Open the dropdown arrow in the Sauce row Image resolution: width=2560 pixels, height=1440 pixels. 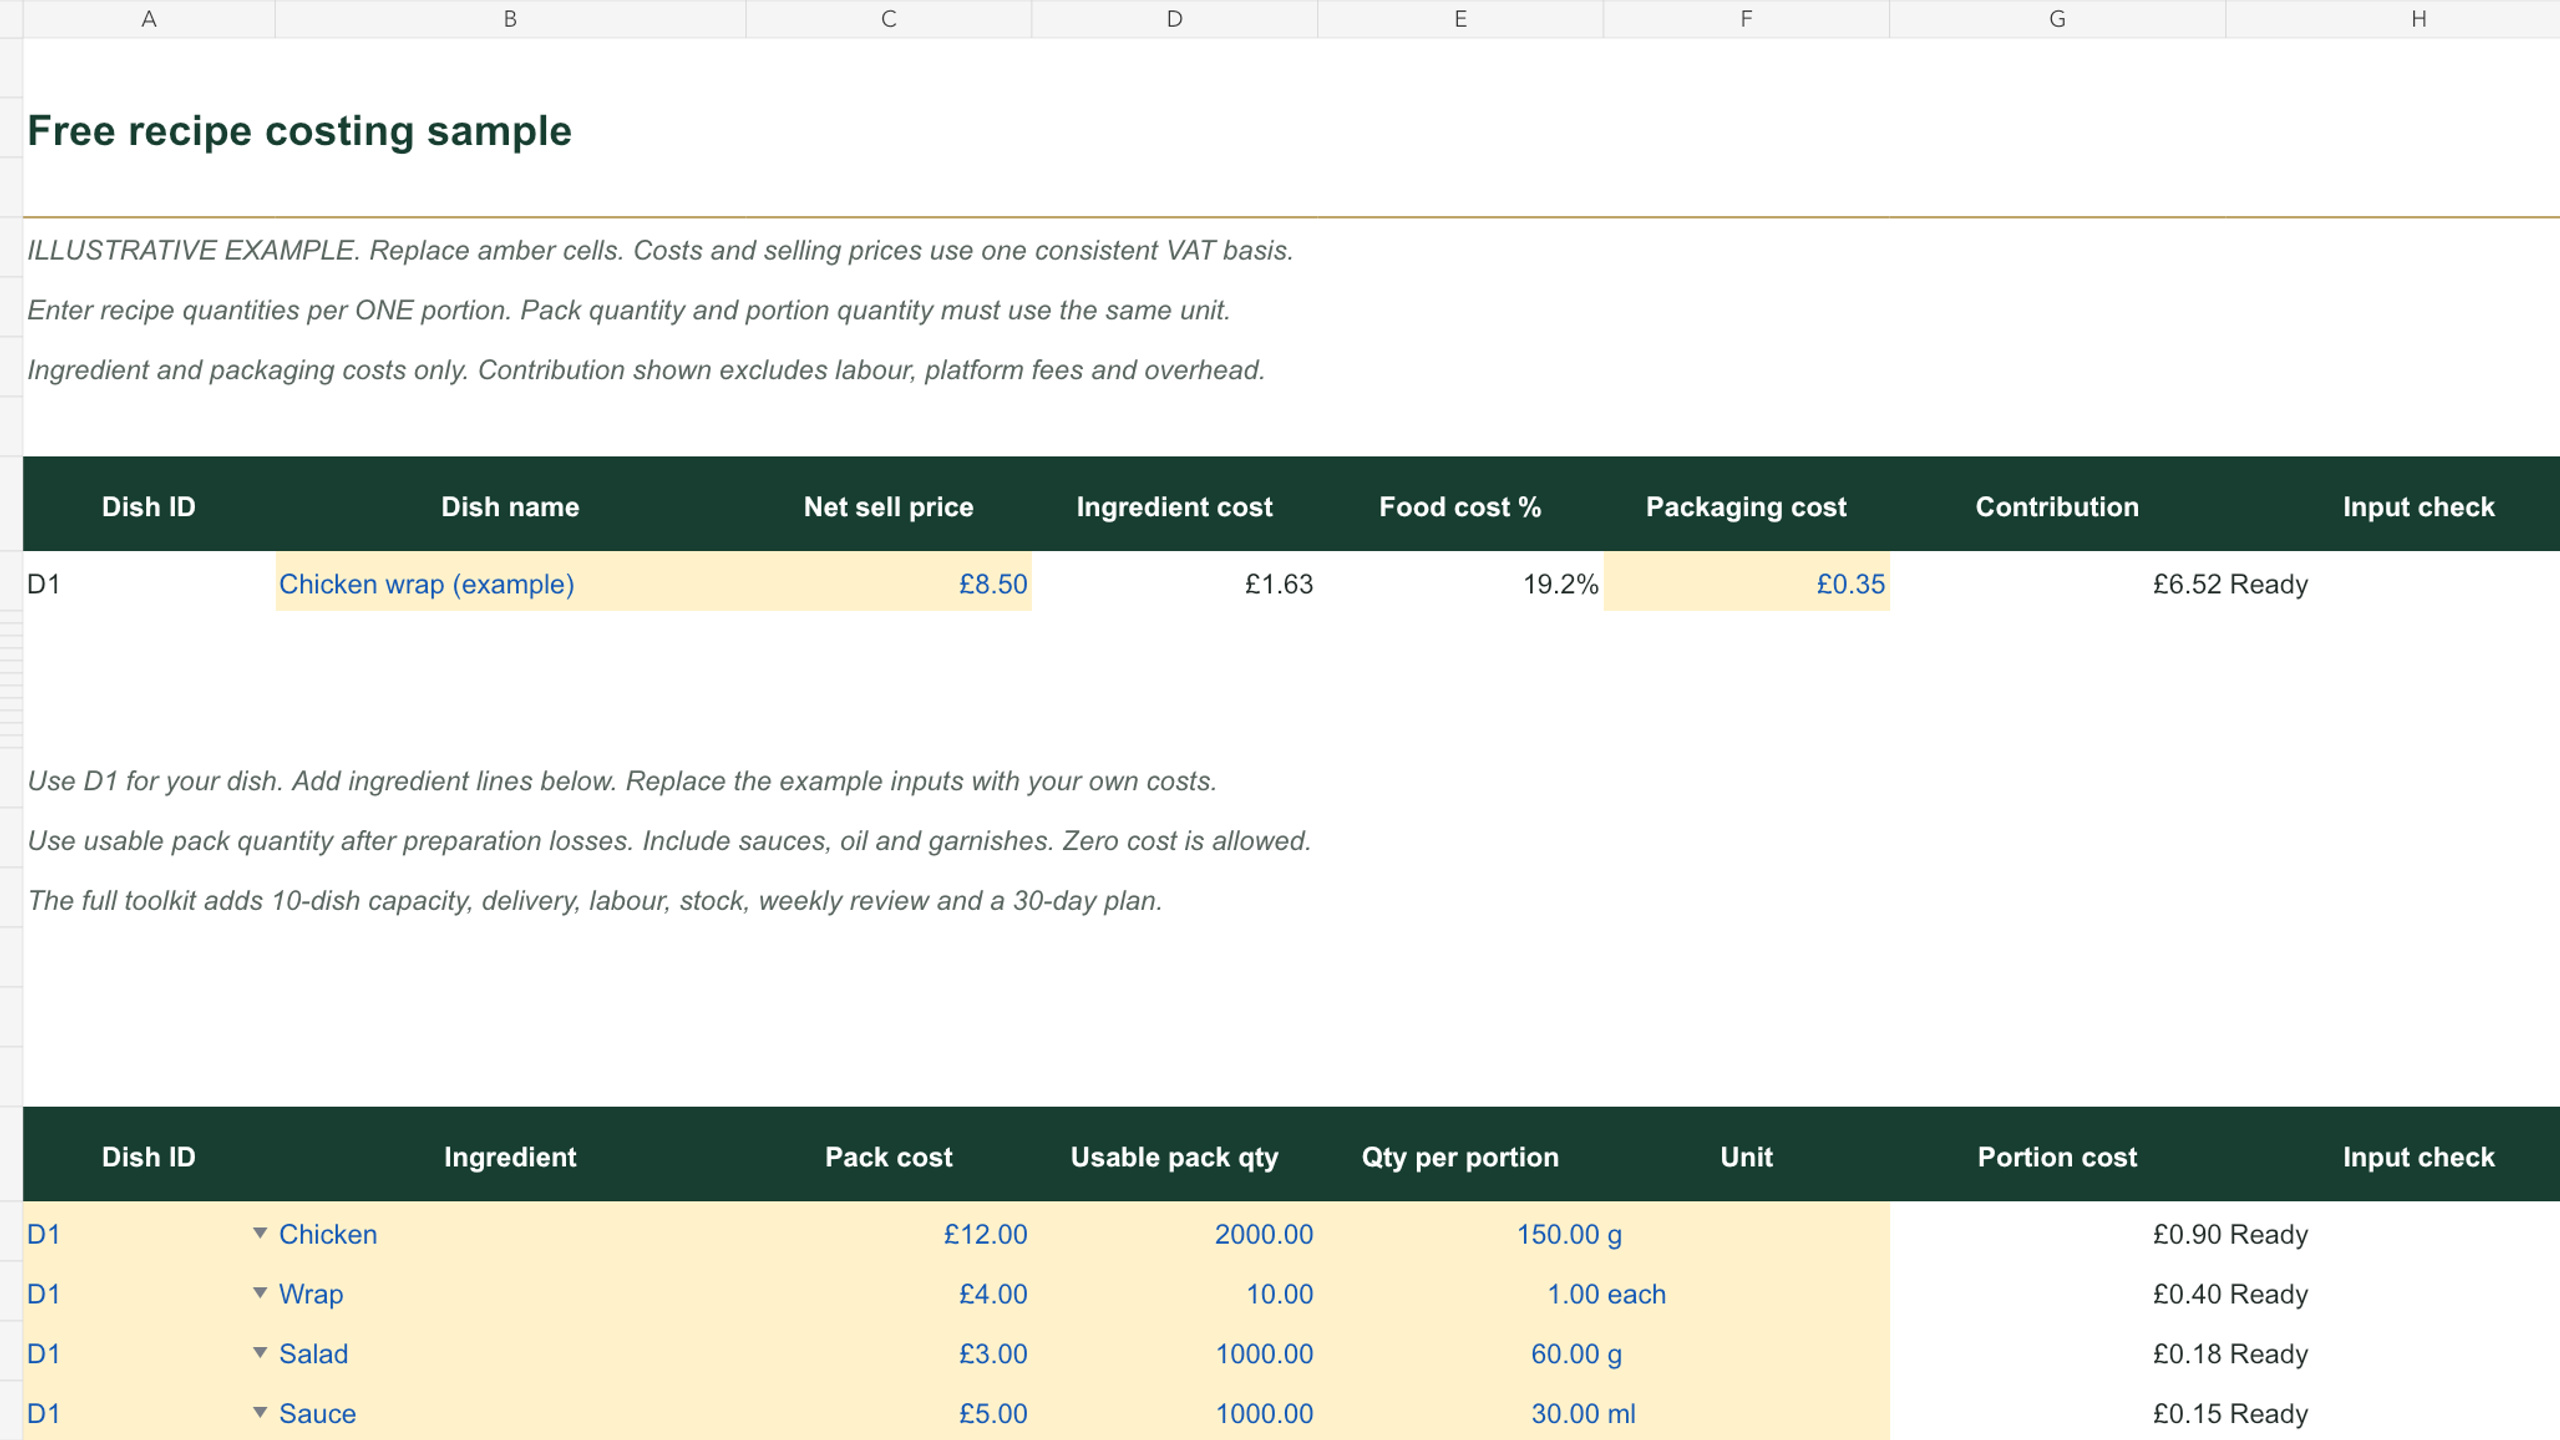(260, 1413)
